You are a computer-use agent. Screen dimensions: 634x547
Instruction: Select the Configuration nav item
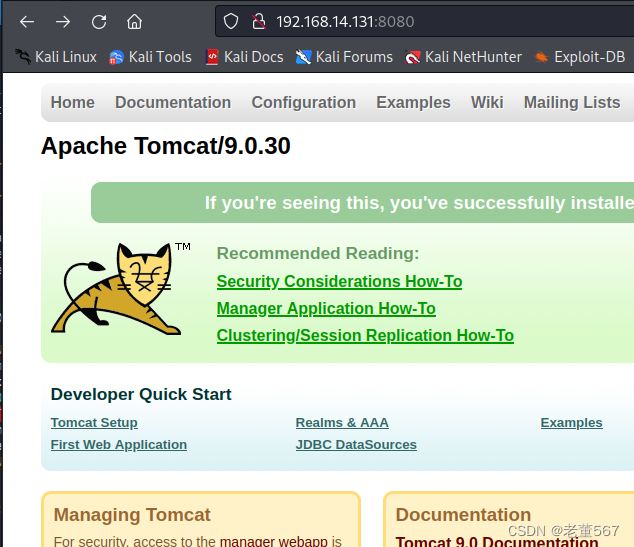tap(304, 103)
